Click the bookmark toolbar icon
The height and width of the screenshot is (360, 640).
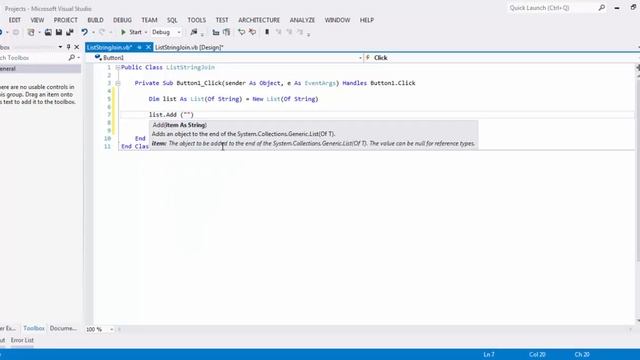click(267, 32)
